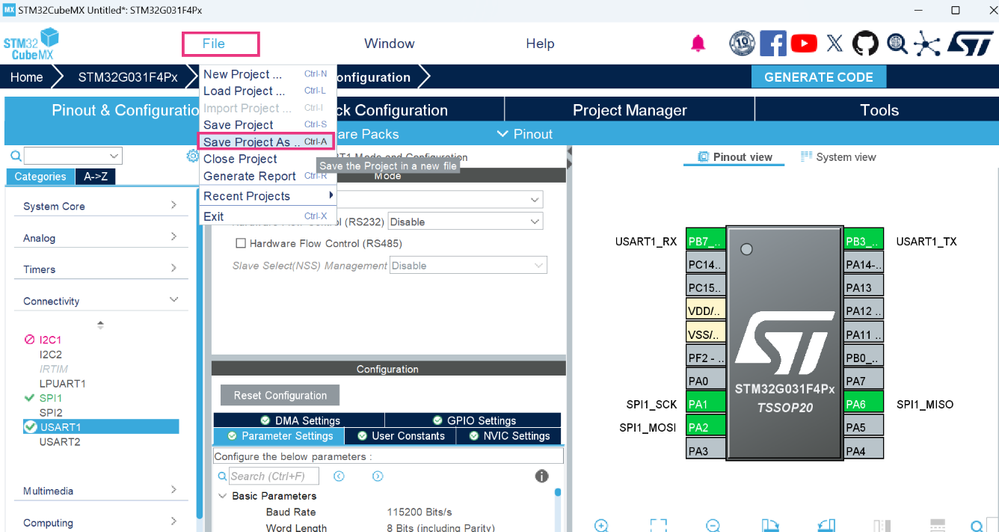Image resolution: width=999 pixels, height=532 pixels.
Task: Choose Load Project from File menu
Action: (x=268, y=90)
